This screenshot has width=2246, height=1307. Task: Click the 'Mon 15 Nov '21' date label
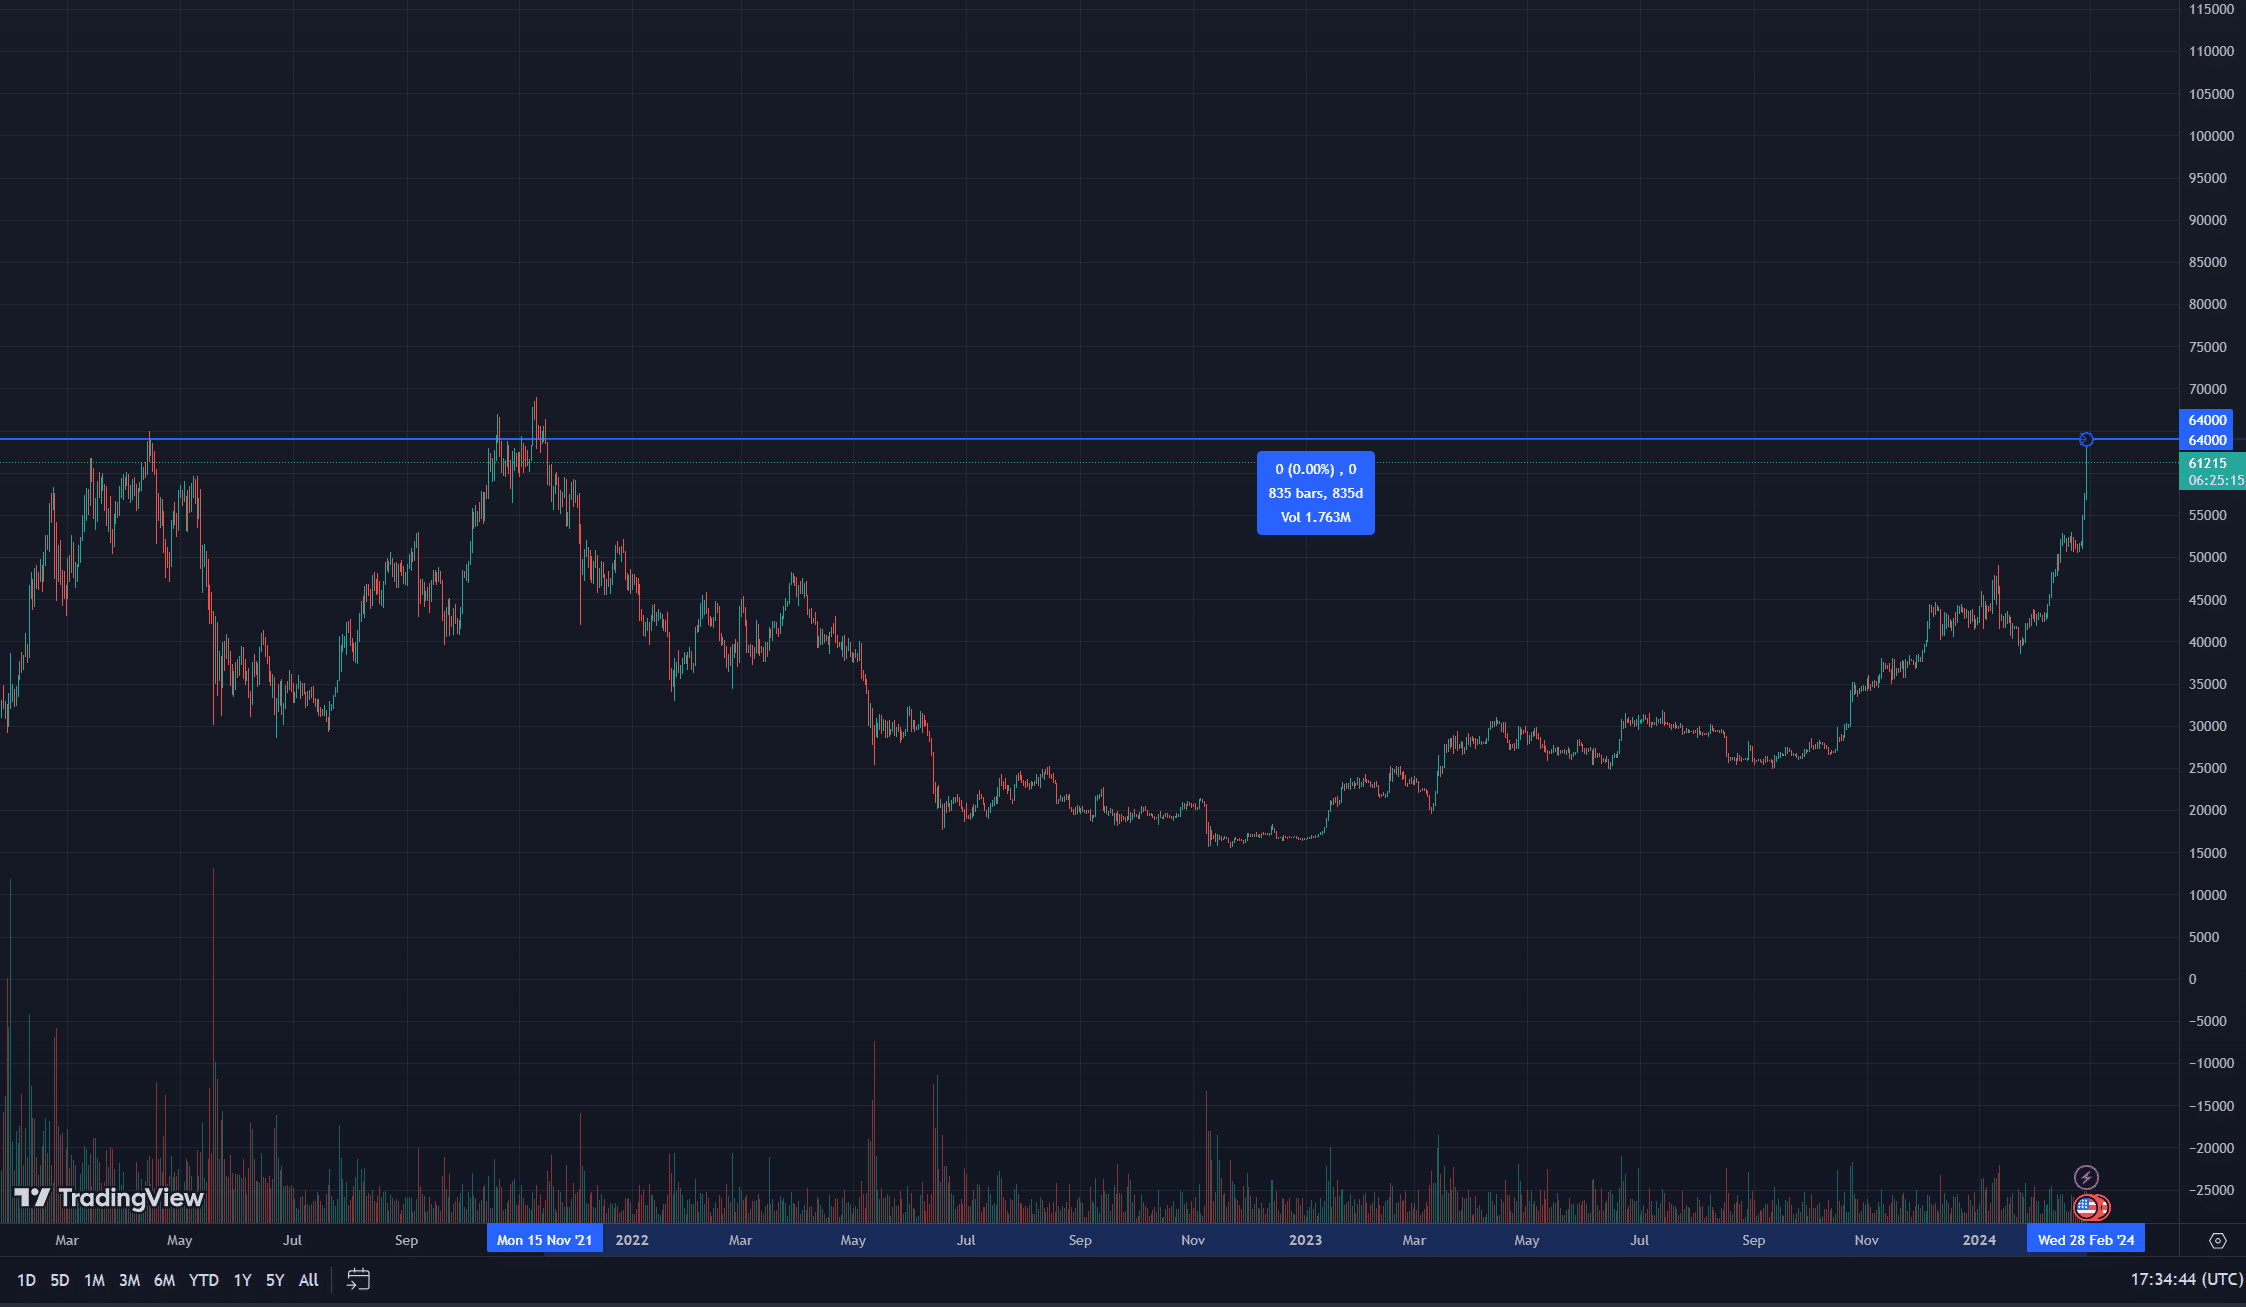(x=545, y=1240)
